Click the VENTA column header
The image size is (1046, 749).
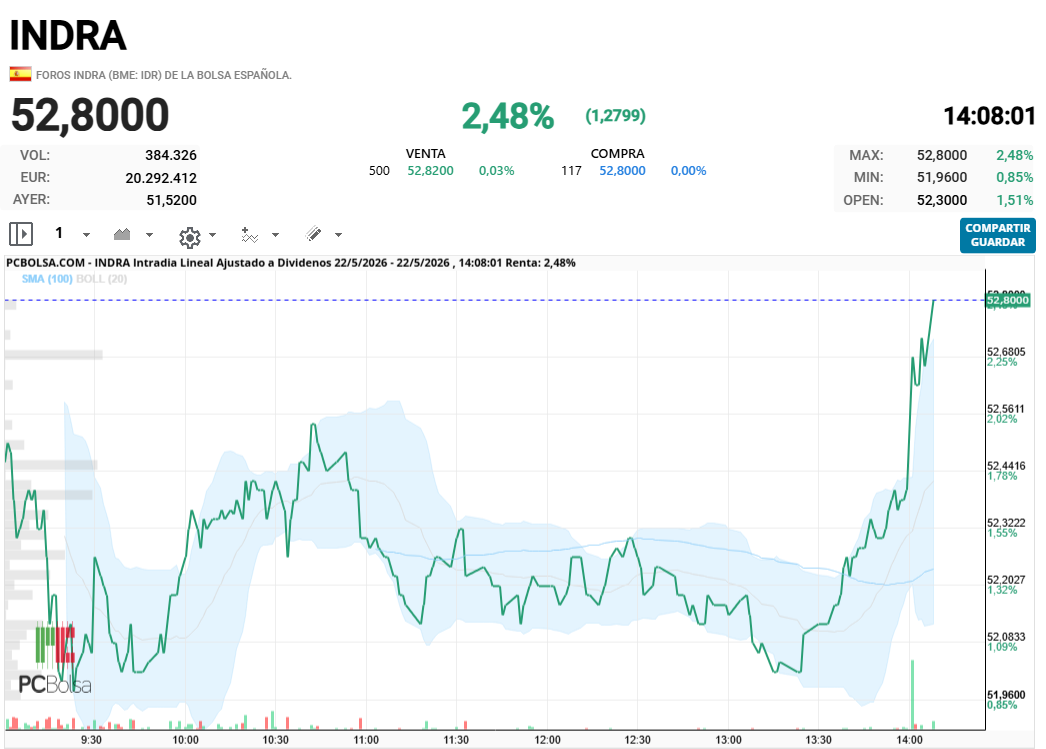coord(426,153)
